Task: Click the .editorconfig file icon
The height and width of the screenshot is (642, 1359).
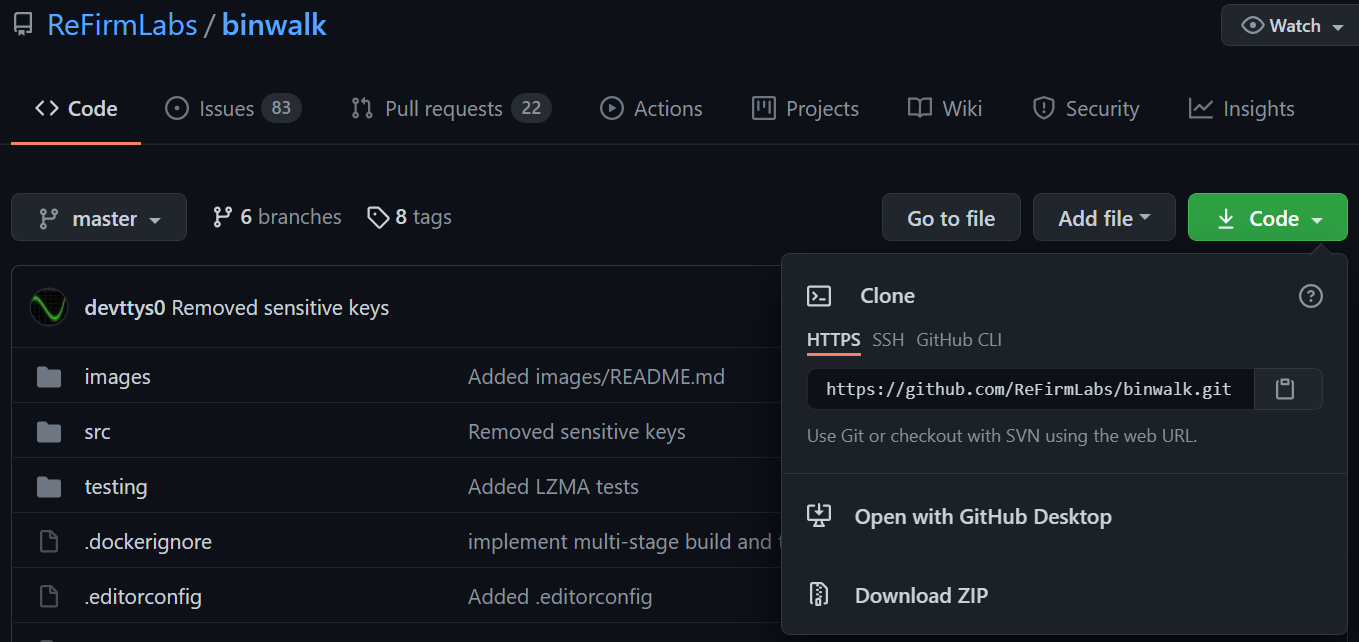Action: (48, 597)
